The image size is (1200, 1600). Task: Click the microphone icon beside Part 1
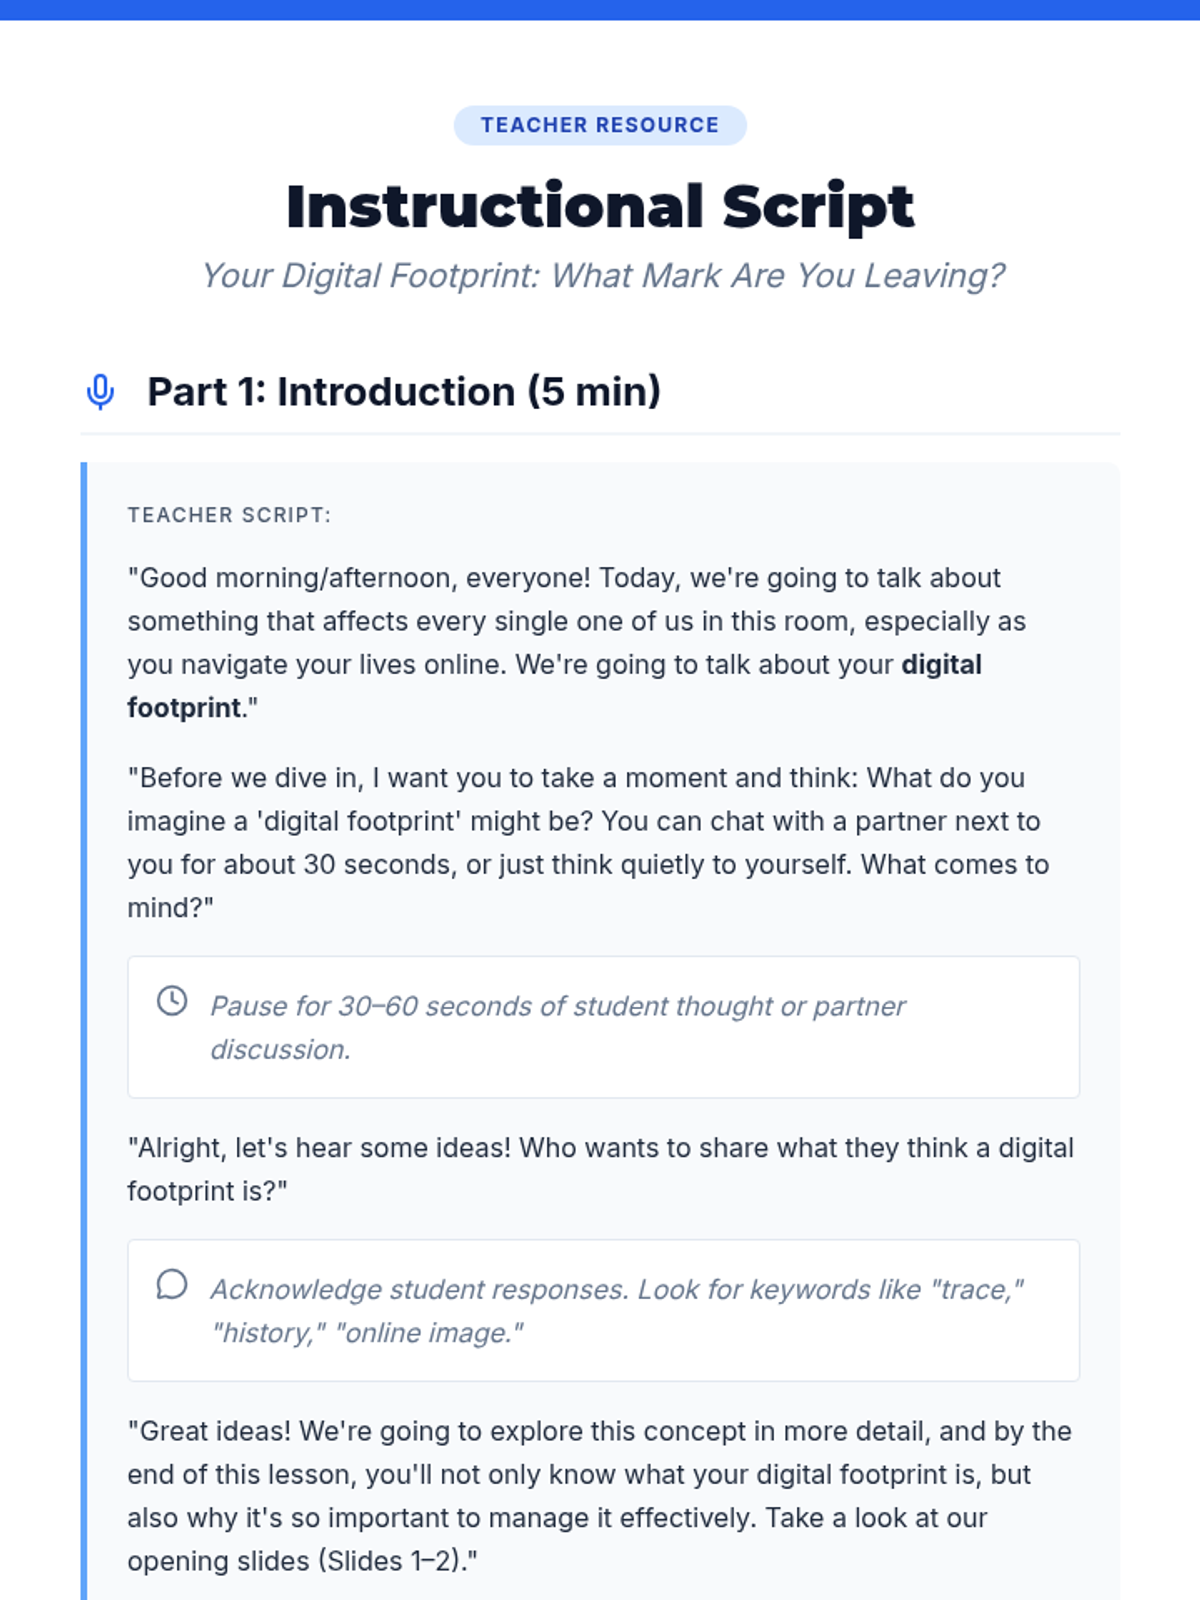100,392
